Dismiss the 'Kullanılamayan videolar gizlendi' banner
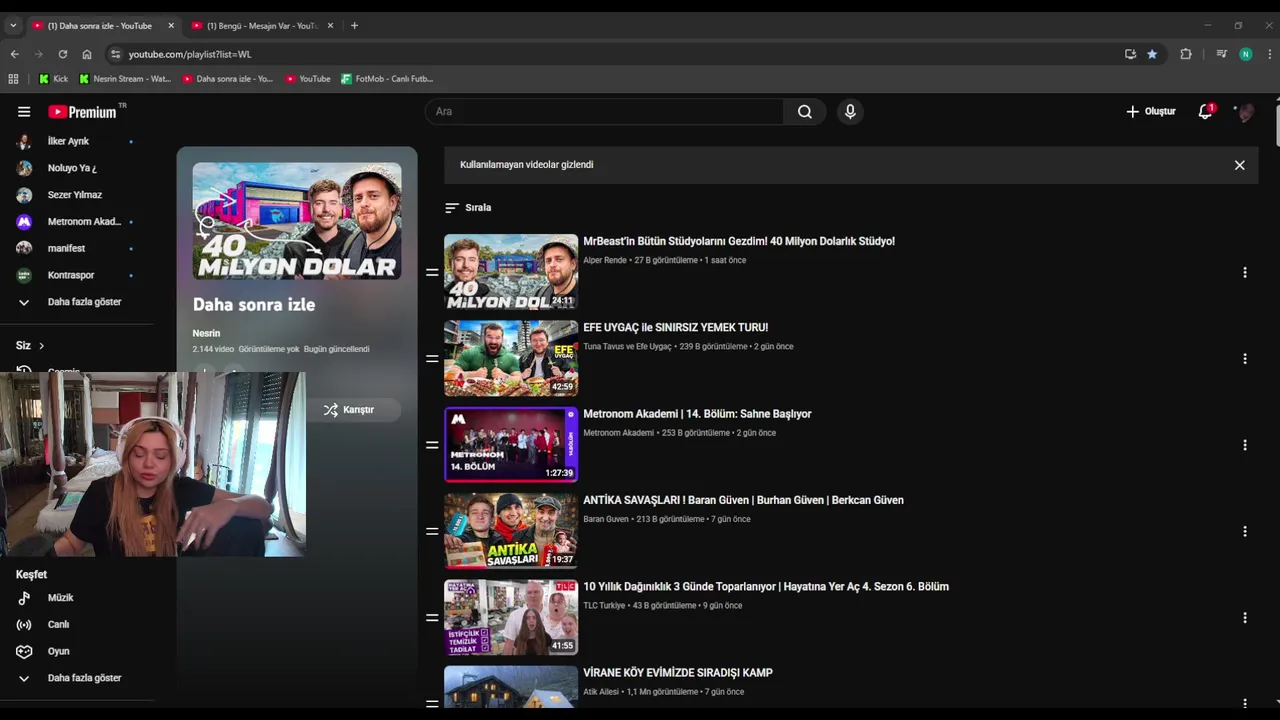 tap(1239, 165)
